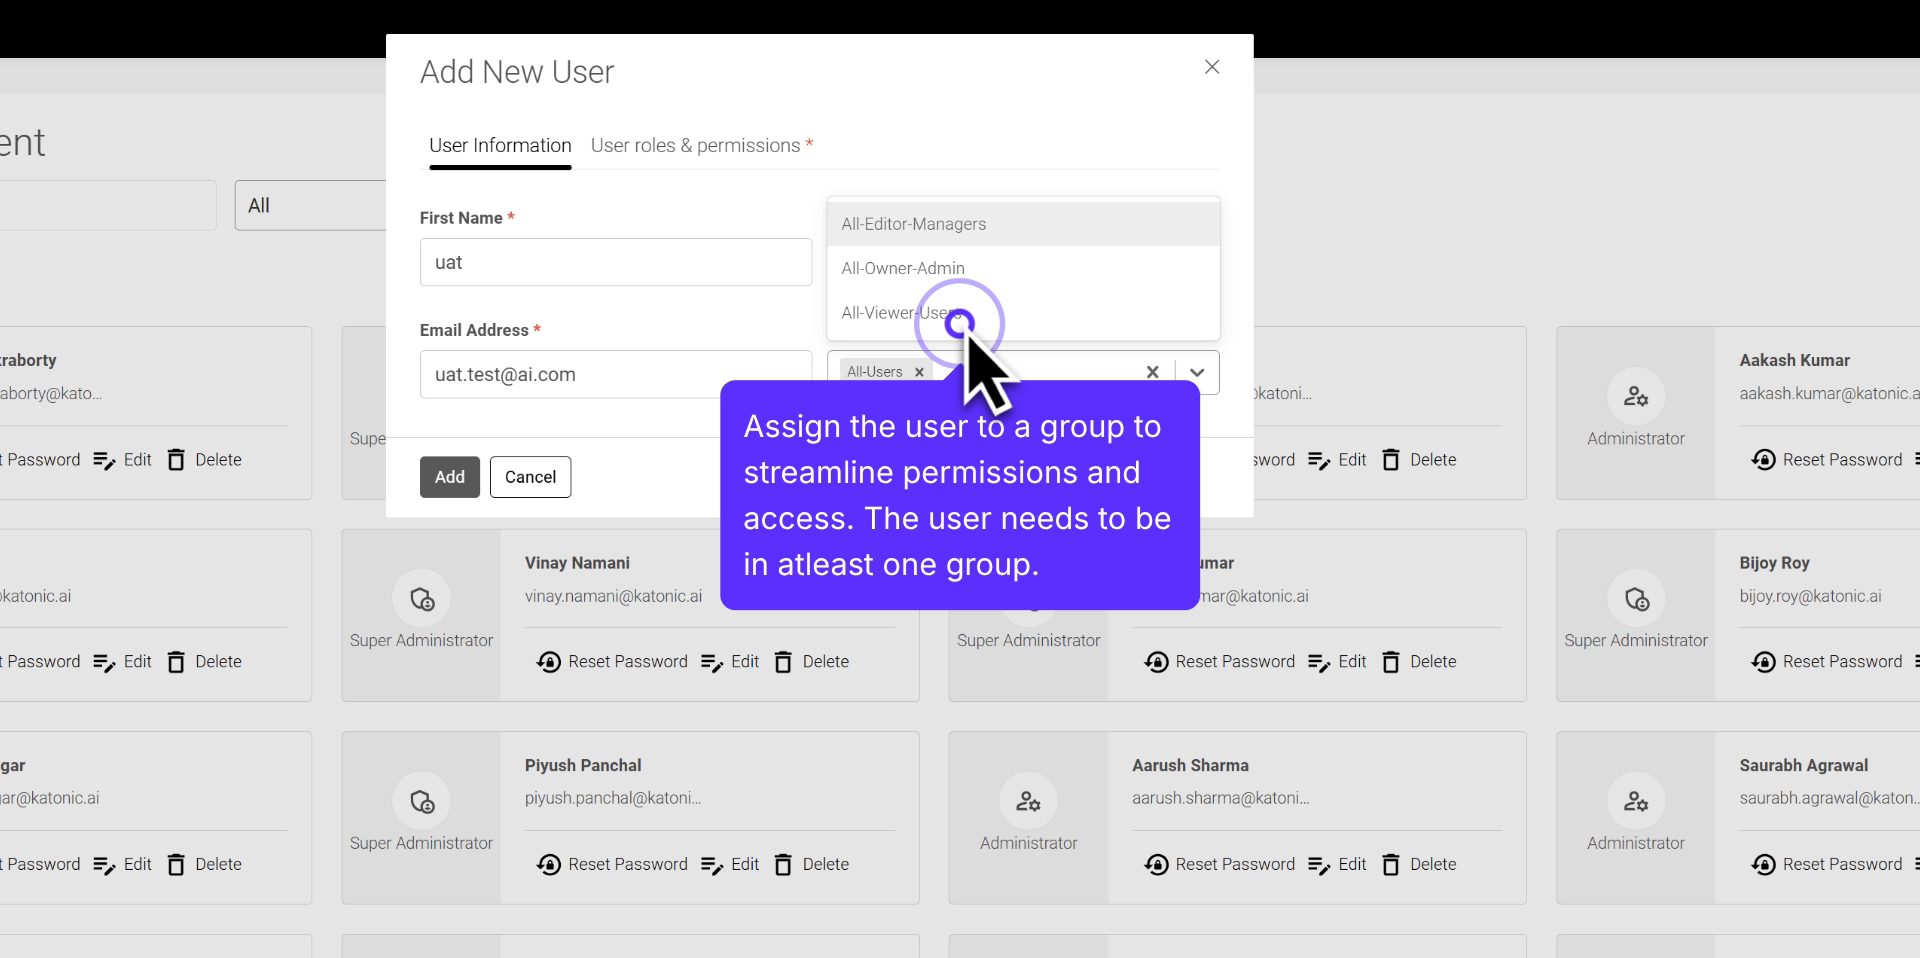Switch to the User roles & permissions tab

(x=695, y=145)
